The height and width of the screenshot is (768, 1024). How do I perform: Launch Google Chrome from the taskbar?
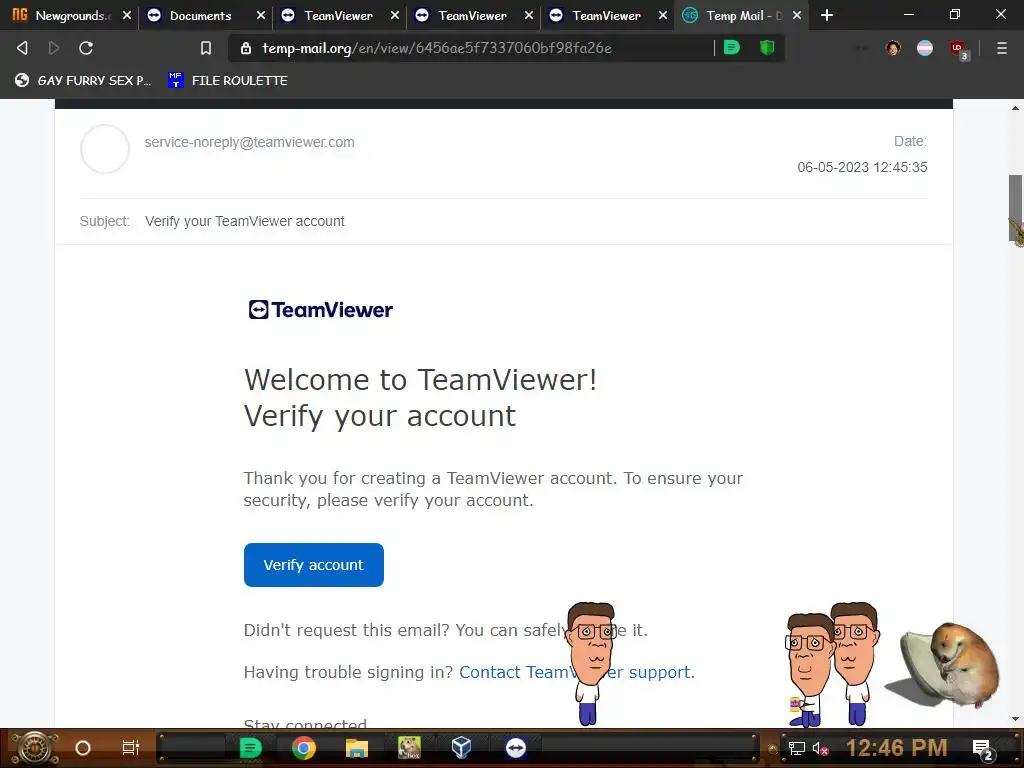tap(304, 748)
